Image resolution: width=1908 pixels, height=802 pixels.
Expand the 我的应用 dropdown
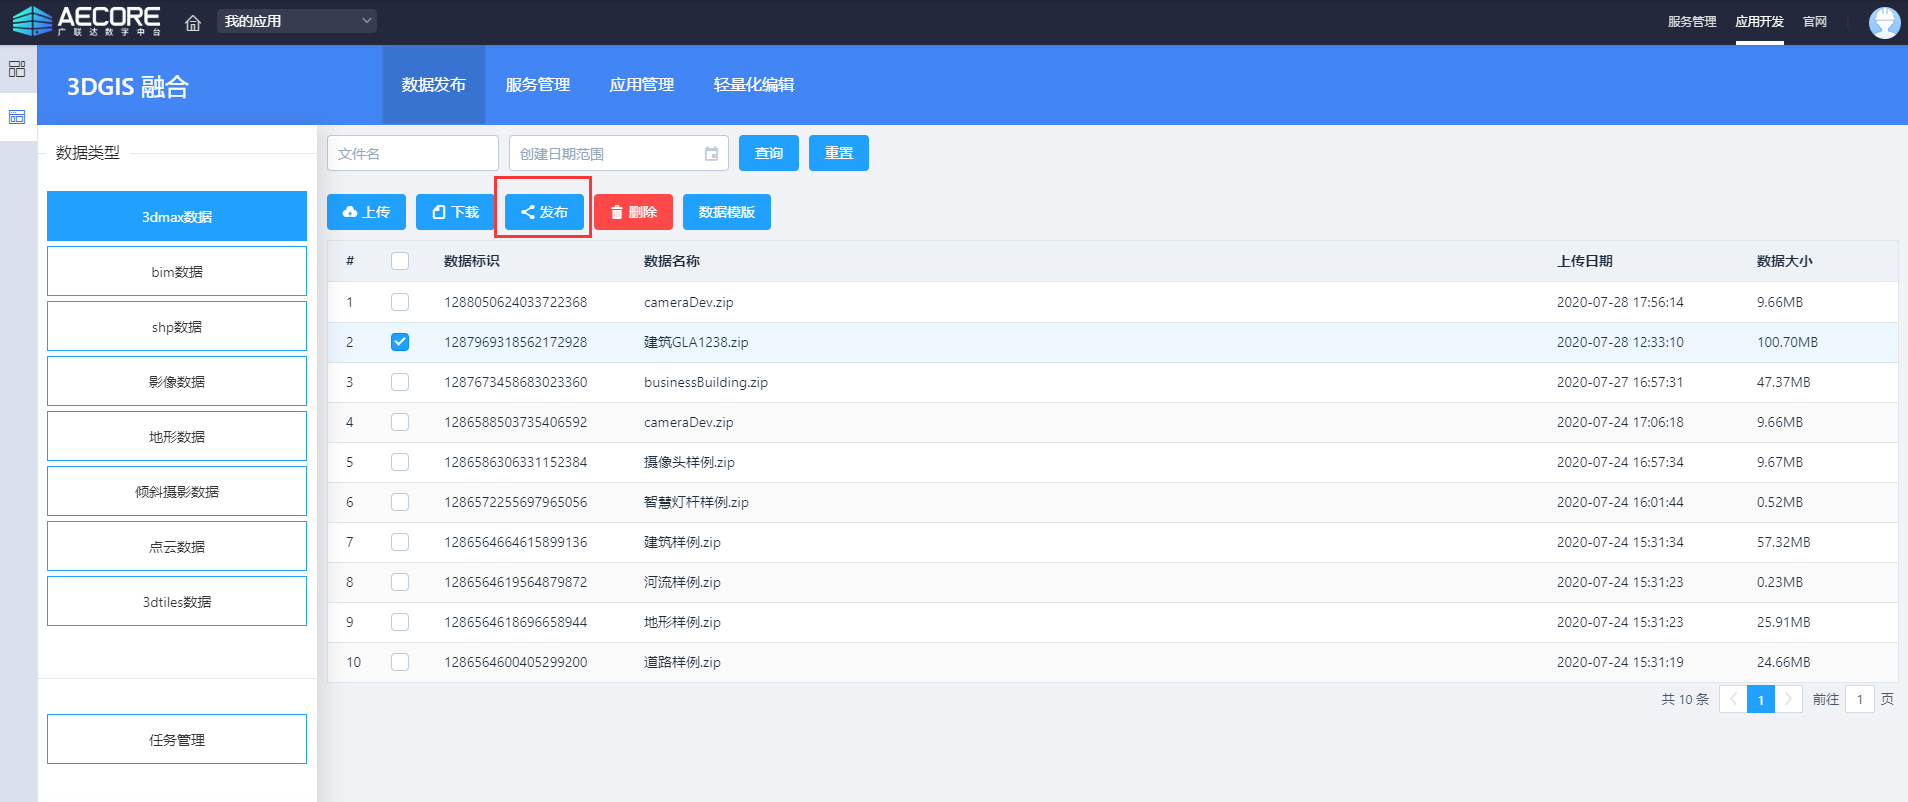coord(296,21)
